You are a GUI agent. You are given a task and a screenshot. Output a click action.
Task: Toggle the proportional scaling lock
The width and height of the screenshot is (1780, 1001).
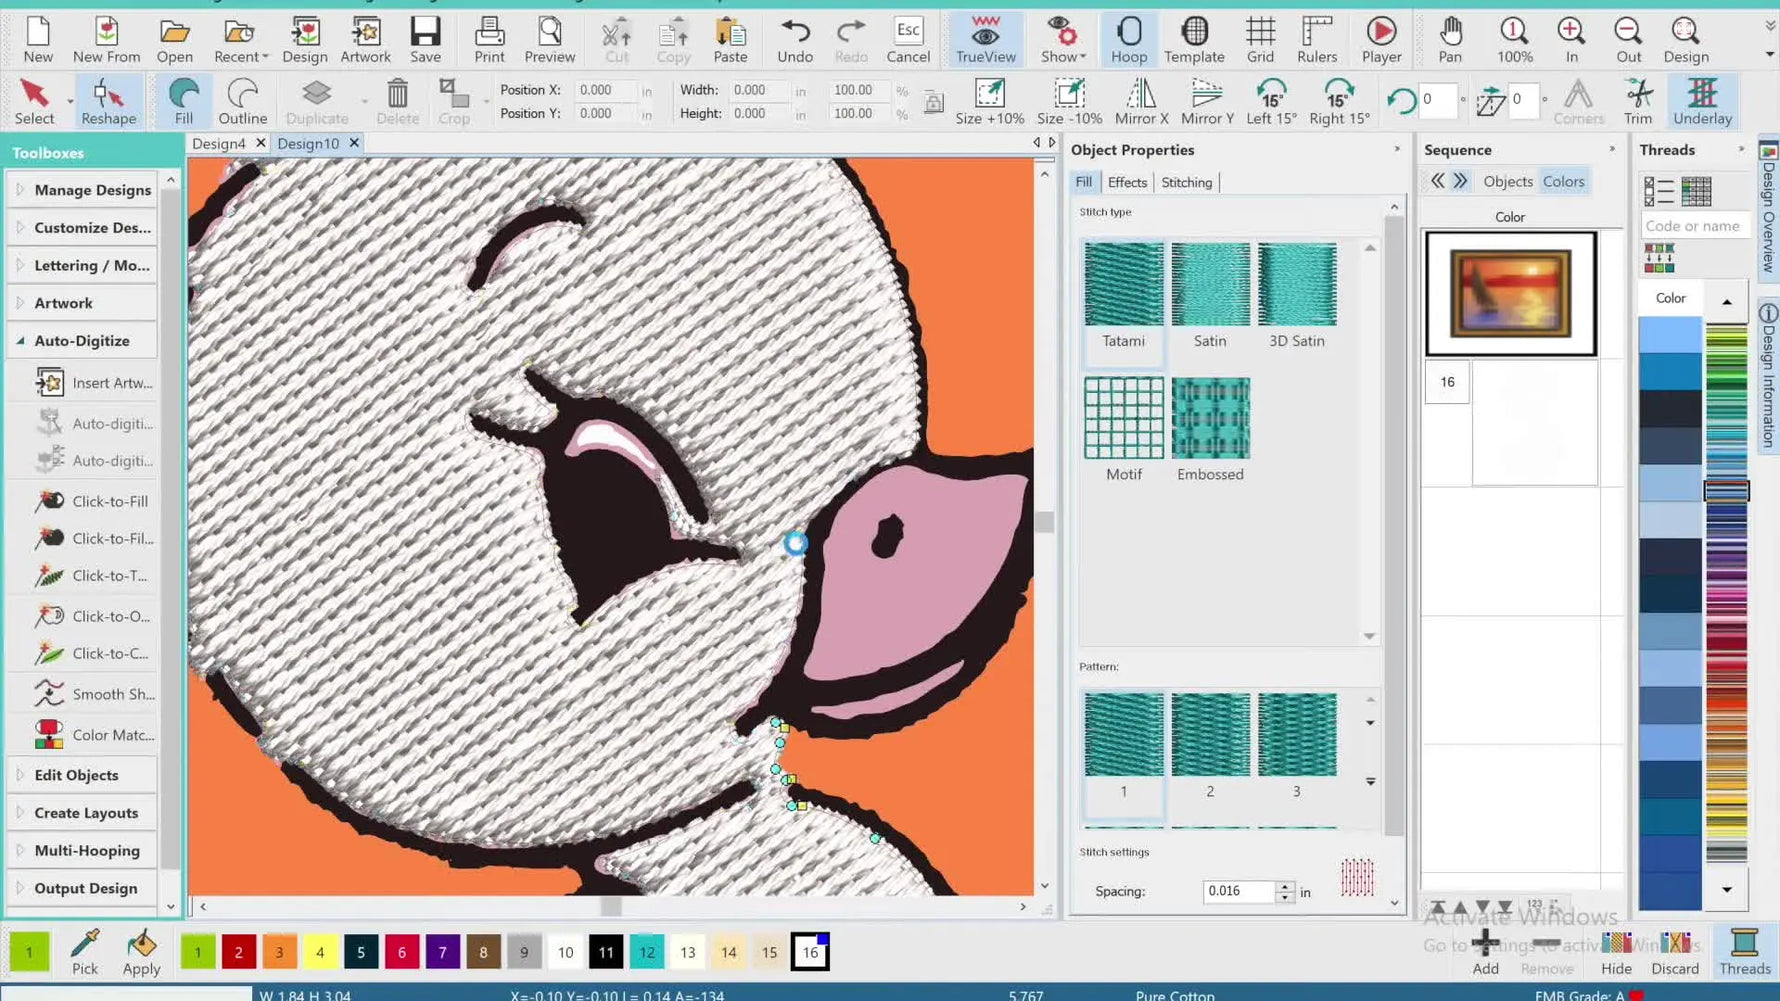[933, 102]
